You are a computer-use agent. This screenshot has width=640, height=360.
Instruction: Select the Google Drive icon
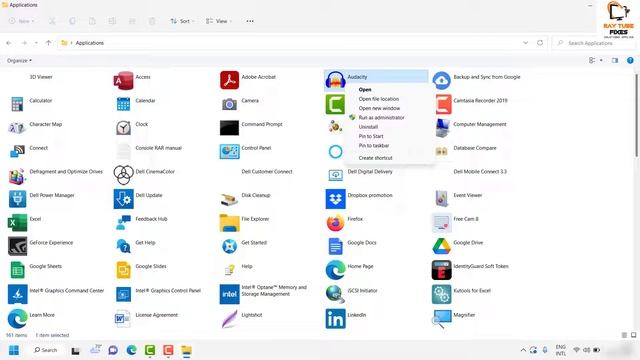tap(442, 246)
